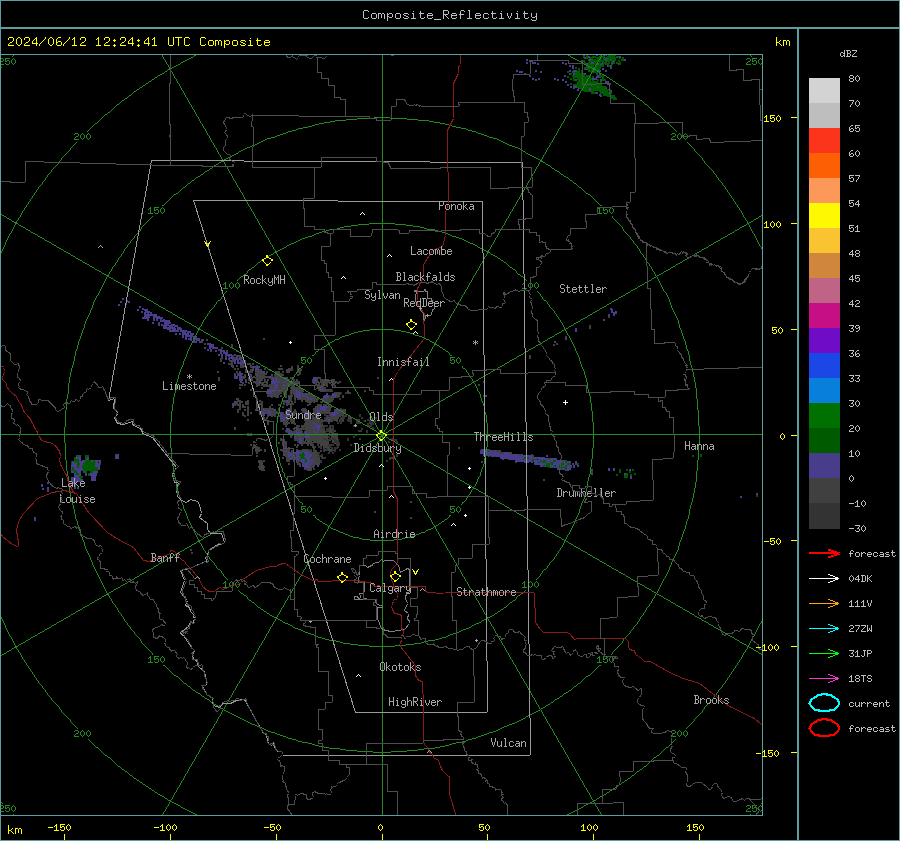
Task: Choose the purple legend swatch above 36
Action: click(824, 340)
